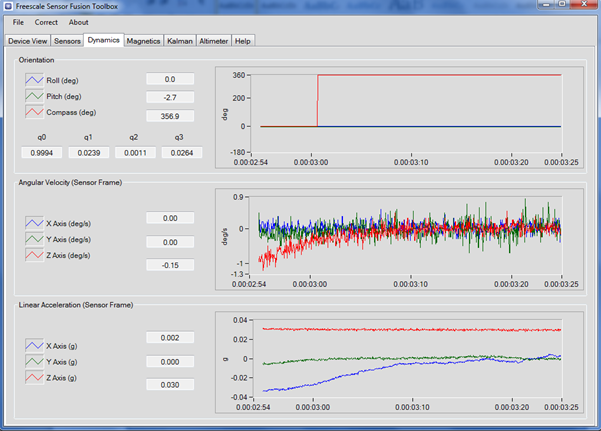Click the Orientation degrees chart
The image size is (601, 431).
(399, 117)
